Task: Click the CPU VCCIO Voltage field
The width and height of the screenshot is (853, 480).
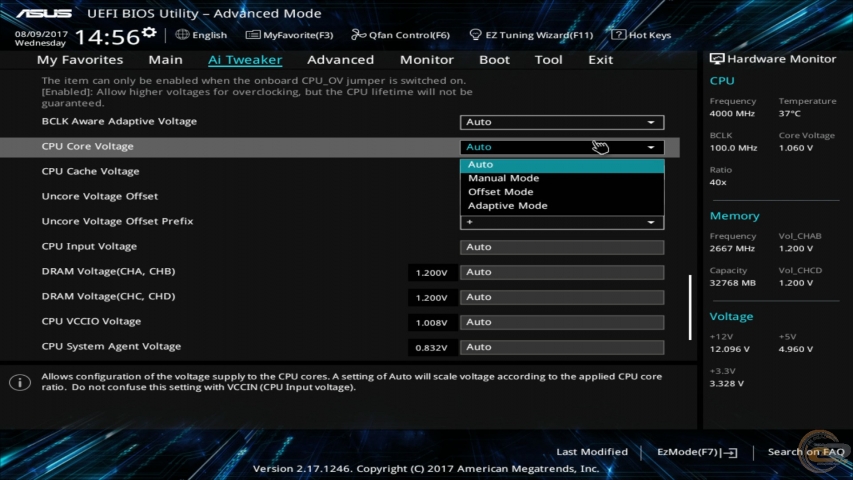Action: pos(562,322)
